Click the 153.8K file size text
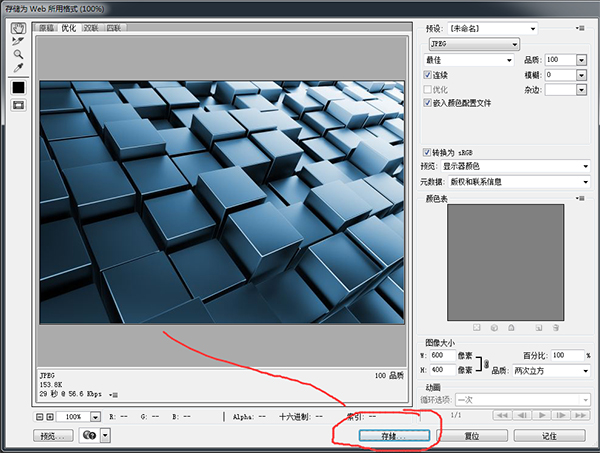Viewport: 600px width, 453px height. [x=51, y=385]
